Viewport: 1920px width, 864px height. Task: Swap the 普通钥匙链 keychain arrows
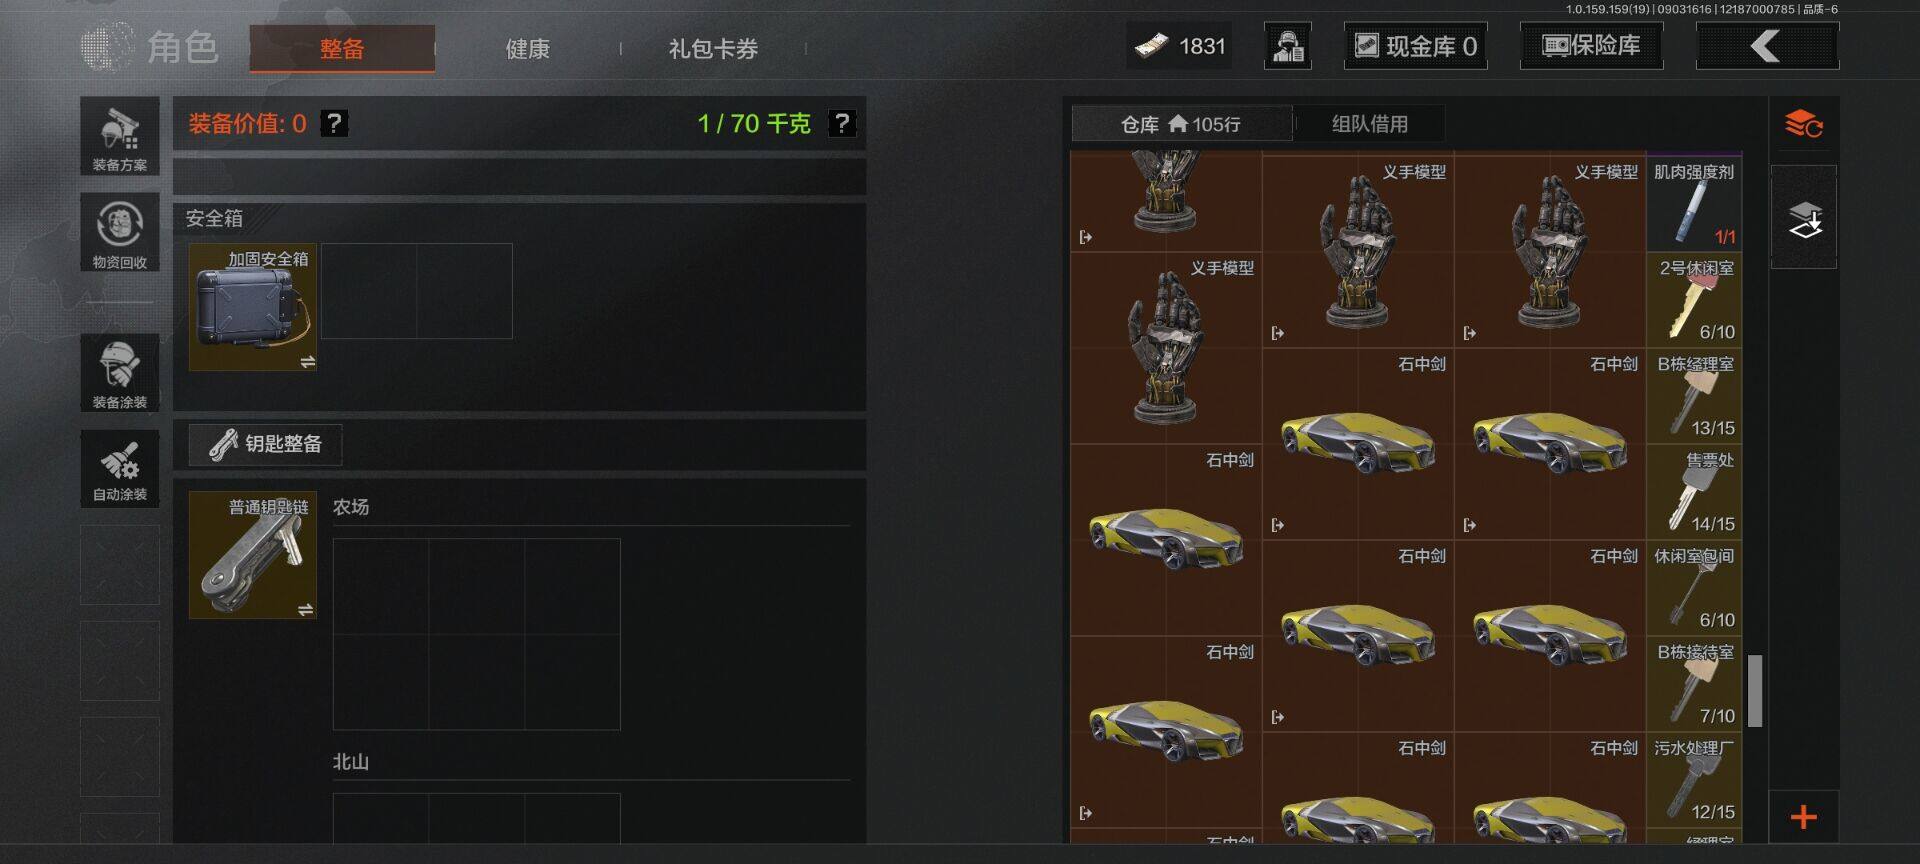(306, 609)
